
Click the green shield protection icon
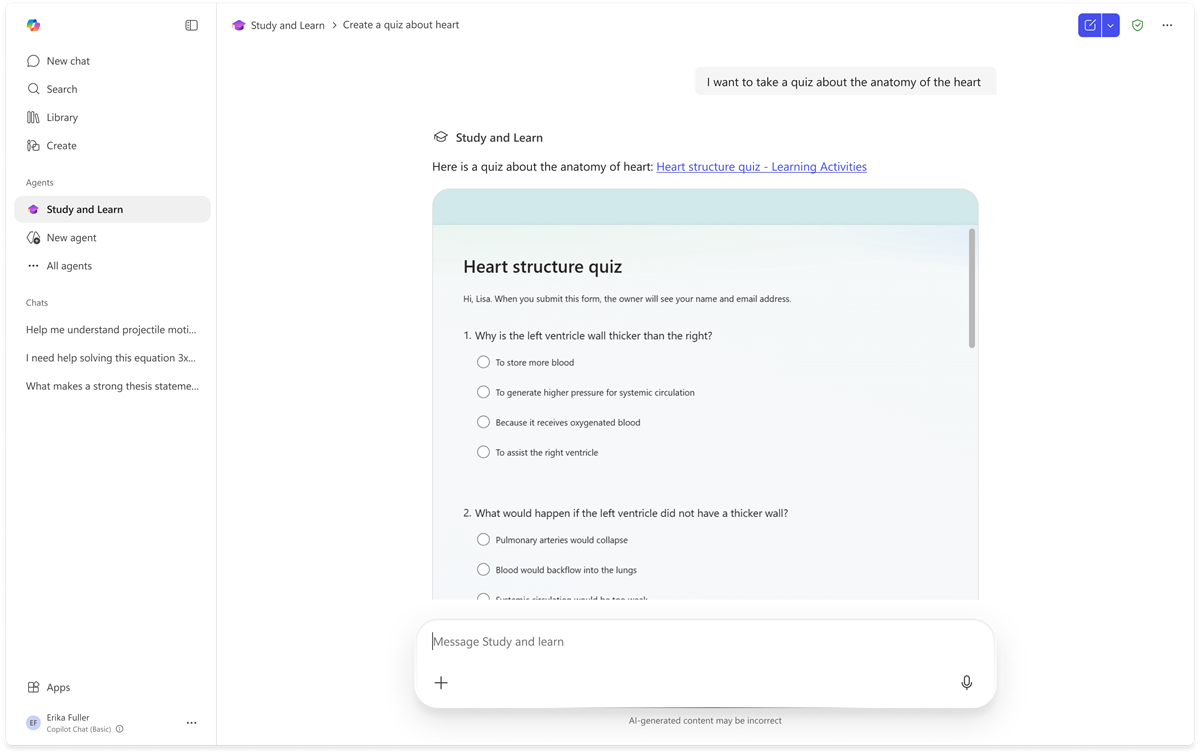1137,25
